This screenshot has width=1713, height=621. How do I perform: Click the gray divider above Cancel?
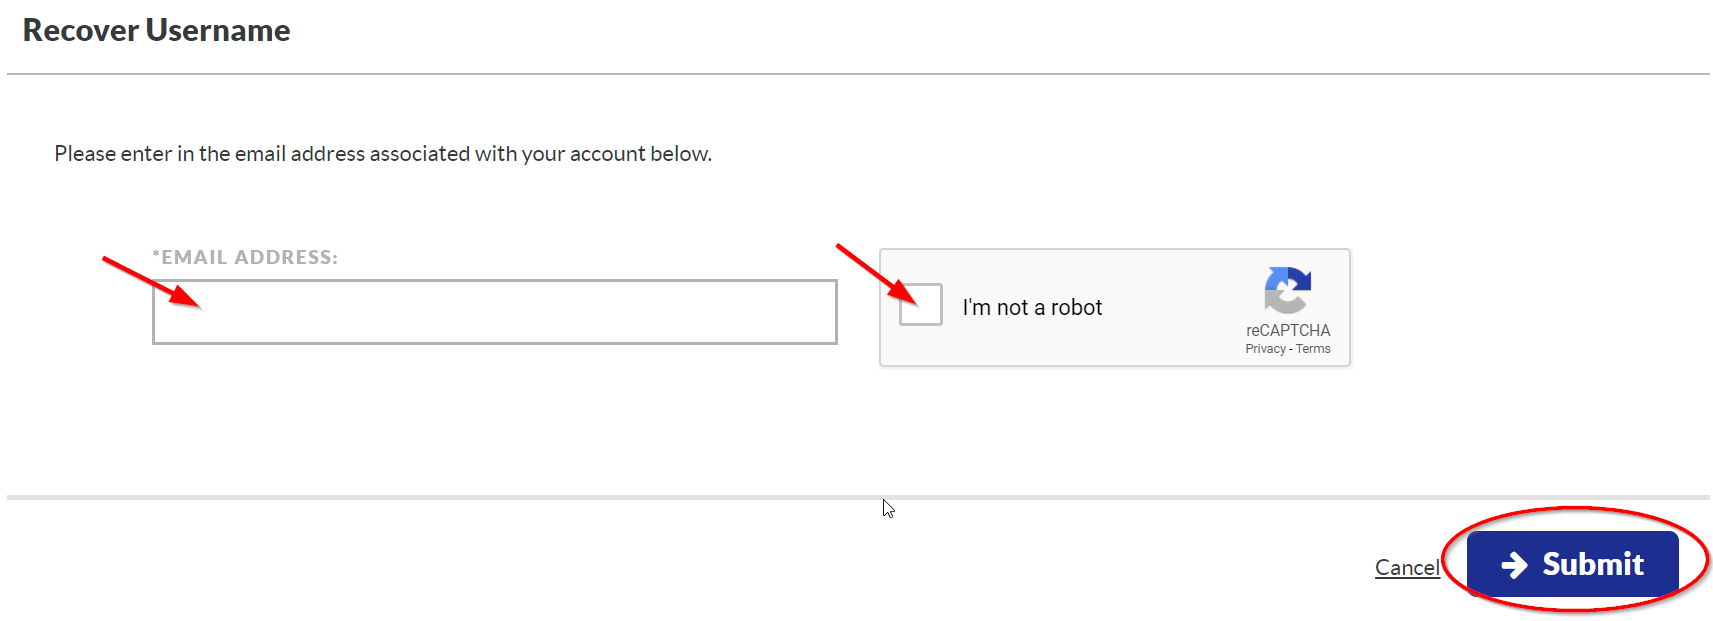[x=600, y=497]
